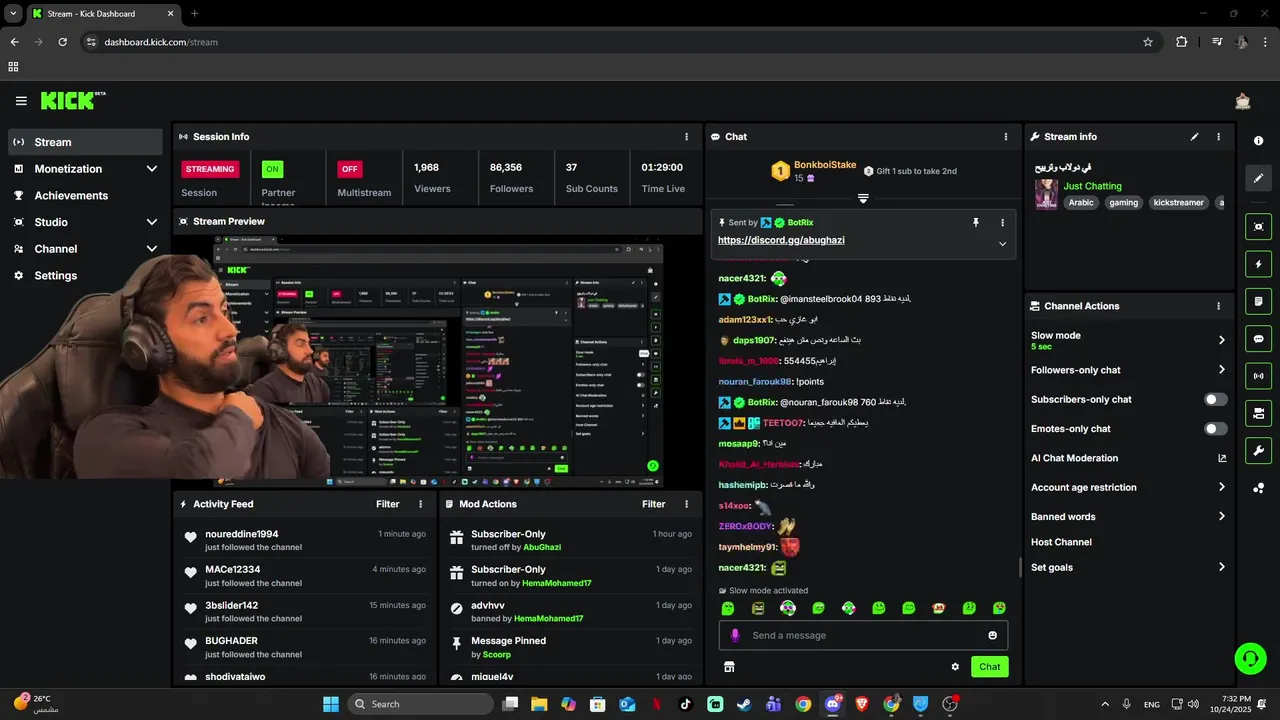
Task: Select the kickstreamer stream tag
Action: (x=1178, y=202)
